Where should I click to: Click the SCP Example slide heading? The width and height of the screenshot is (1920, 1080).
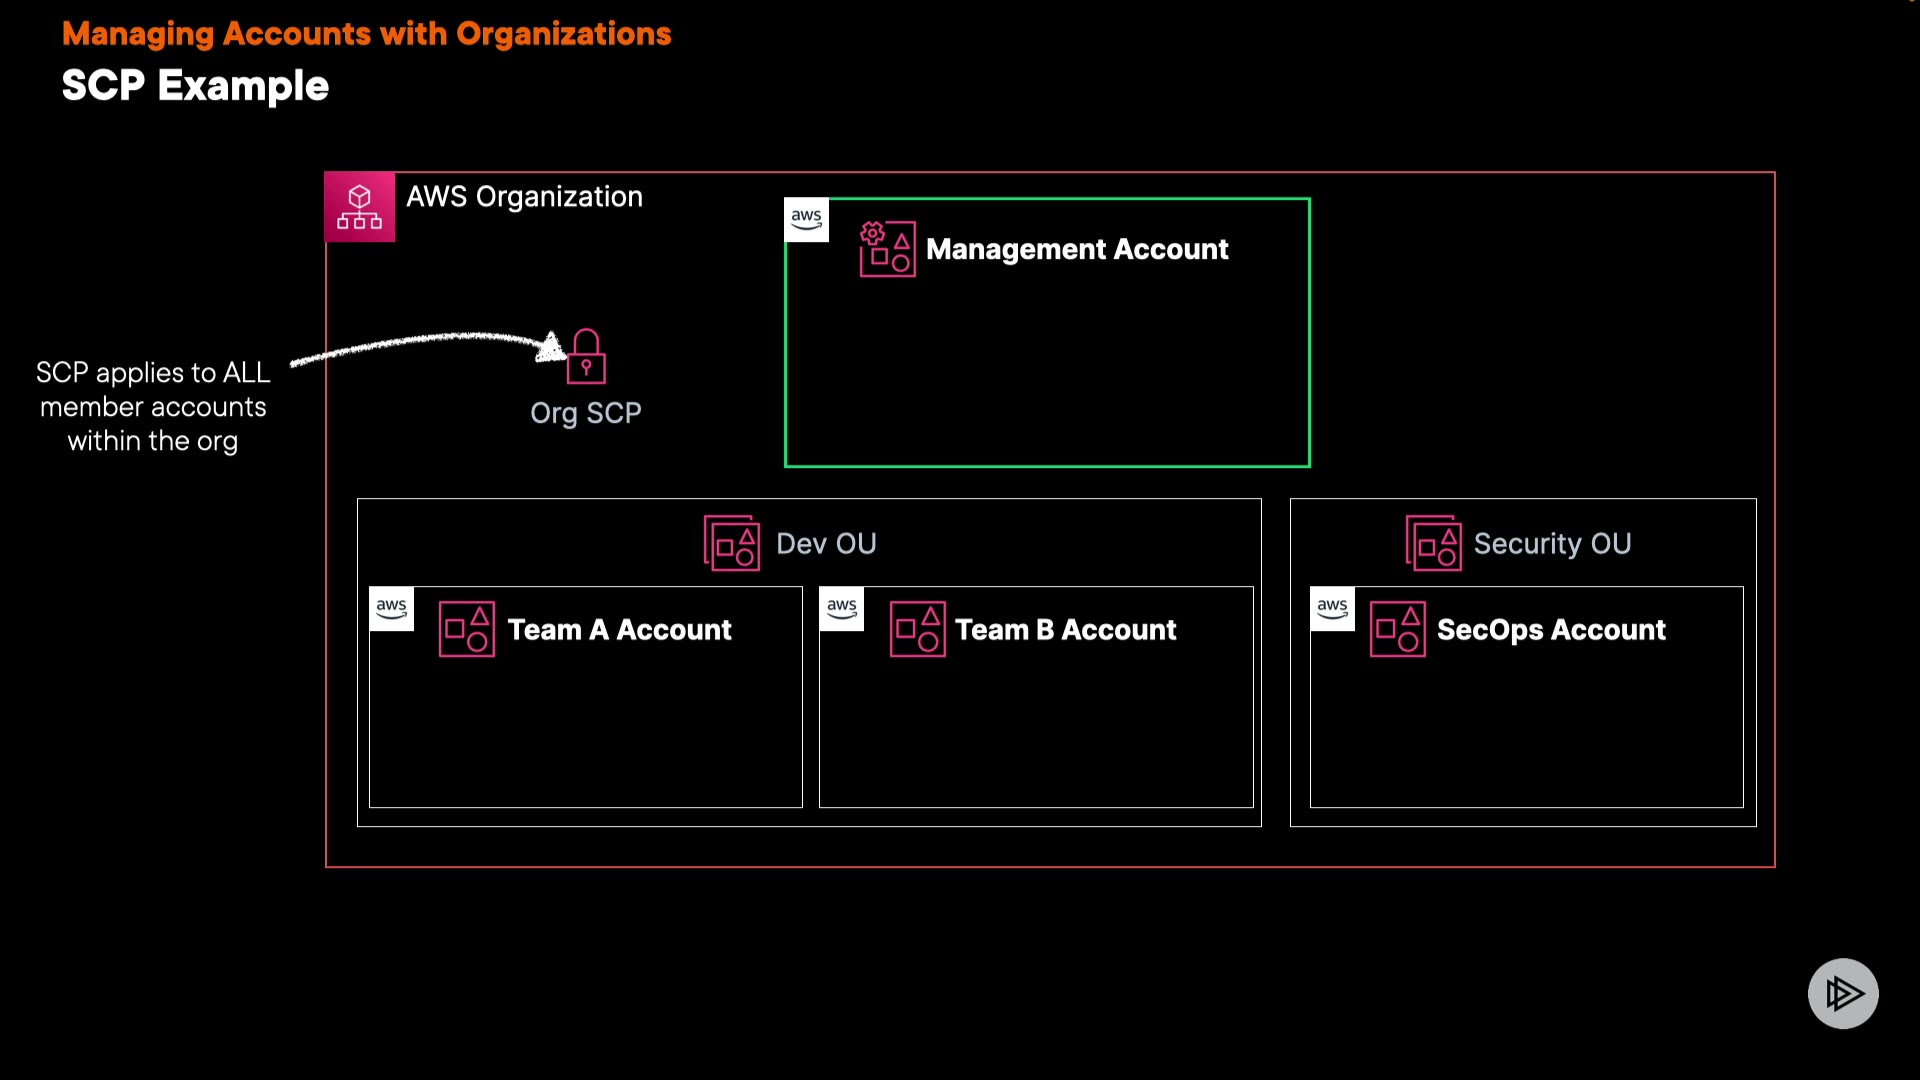click(195, 86)
